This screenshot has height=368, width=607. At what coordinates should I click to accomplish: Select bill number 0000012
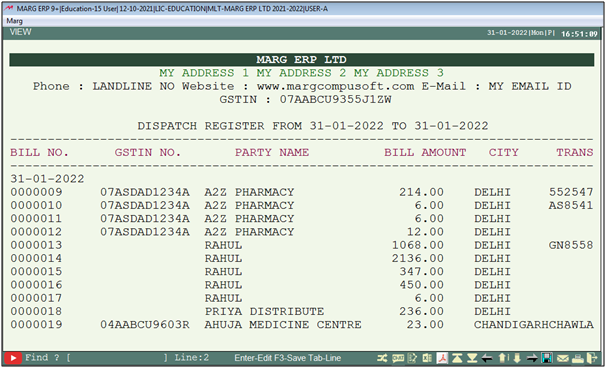36,232
